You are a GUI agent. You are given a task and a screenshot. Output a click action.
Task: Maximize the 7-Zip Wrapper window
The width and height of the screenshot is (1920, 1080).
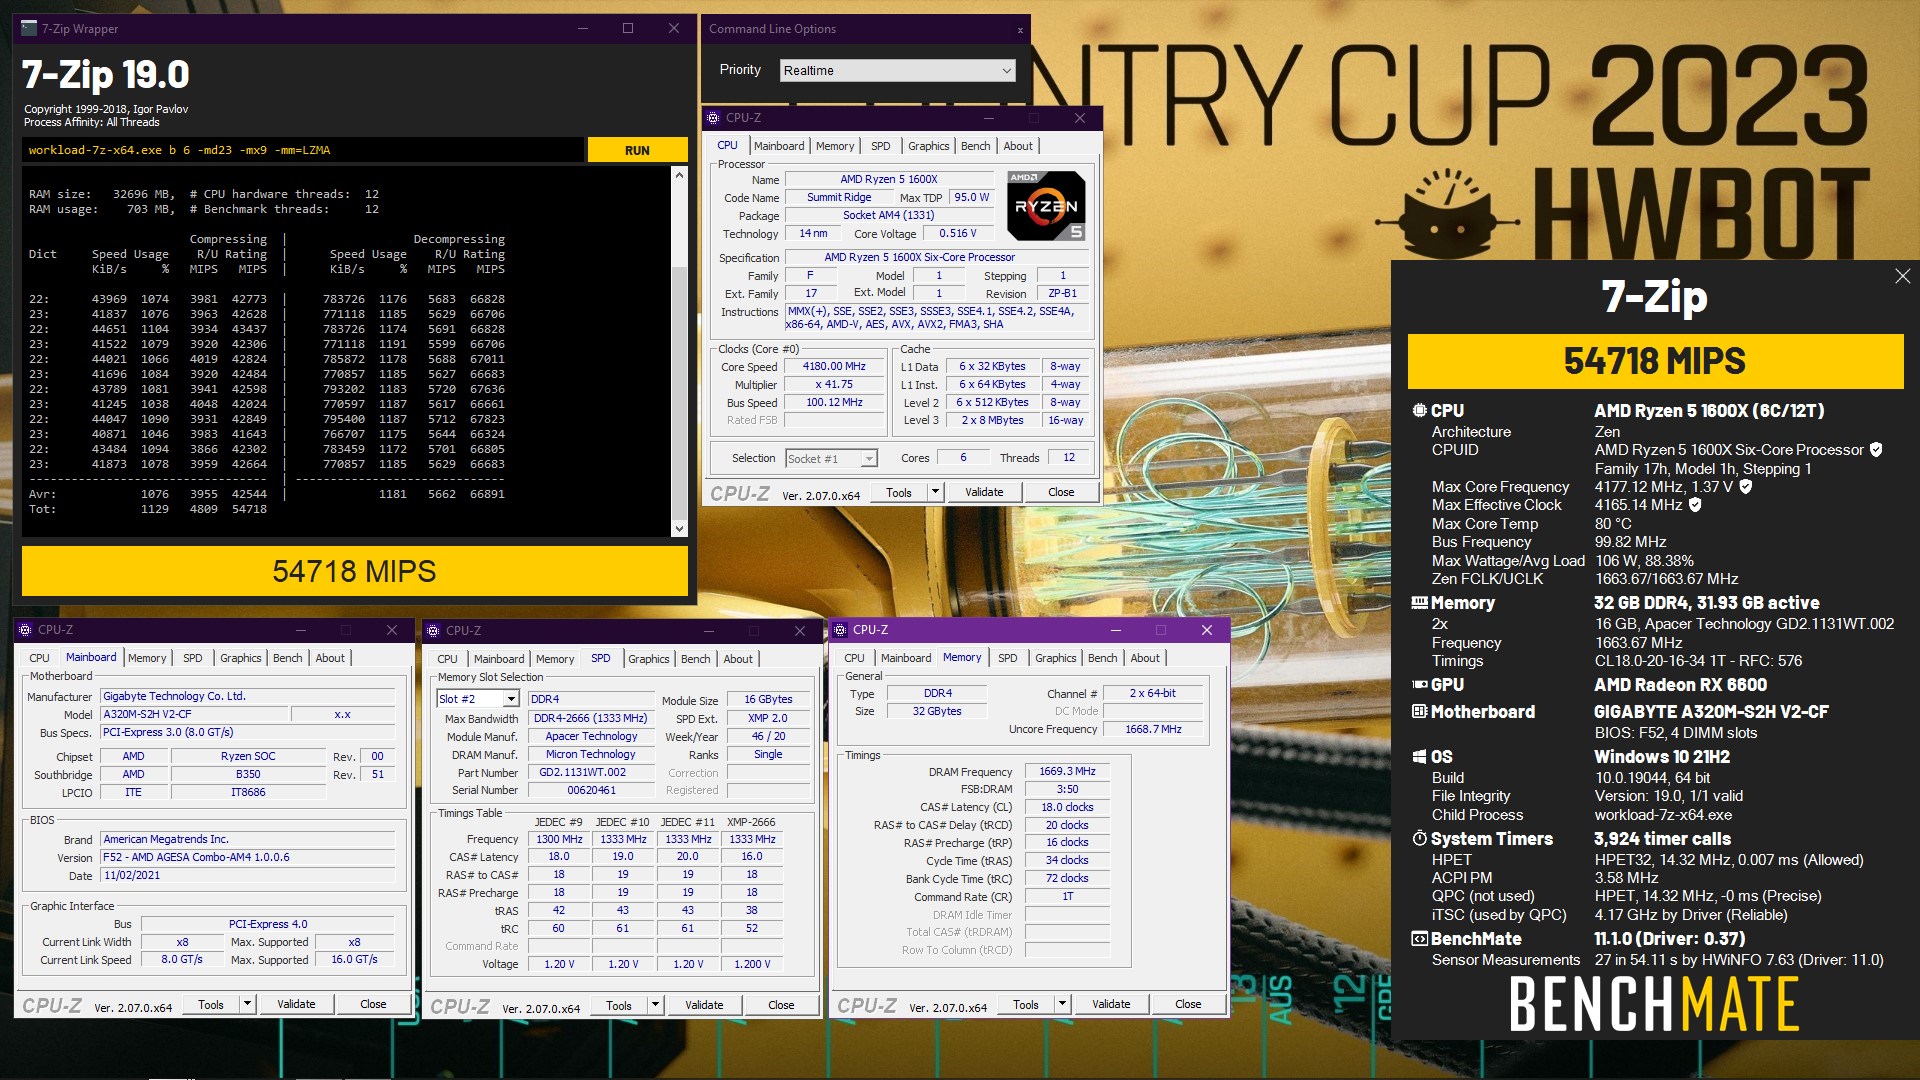(x=628, y=28)
